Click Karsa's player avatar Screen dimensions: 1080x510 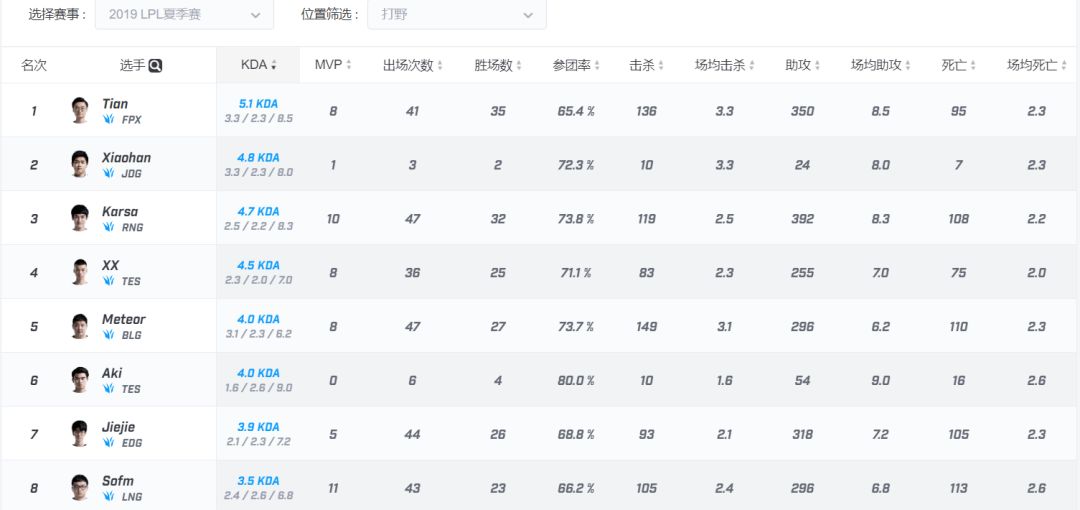(x=81, y=218)
